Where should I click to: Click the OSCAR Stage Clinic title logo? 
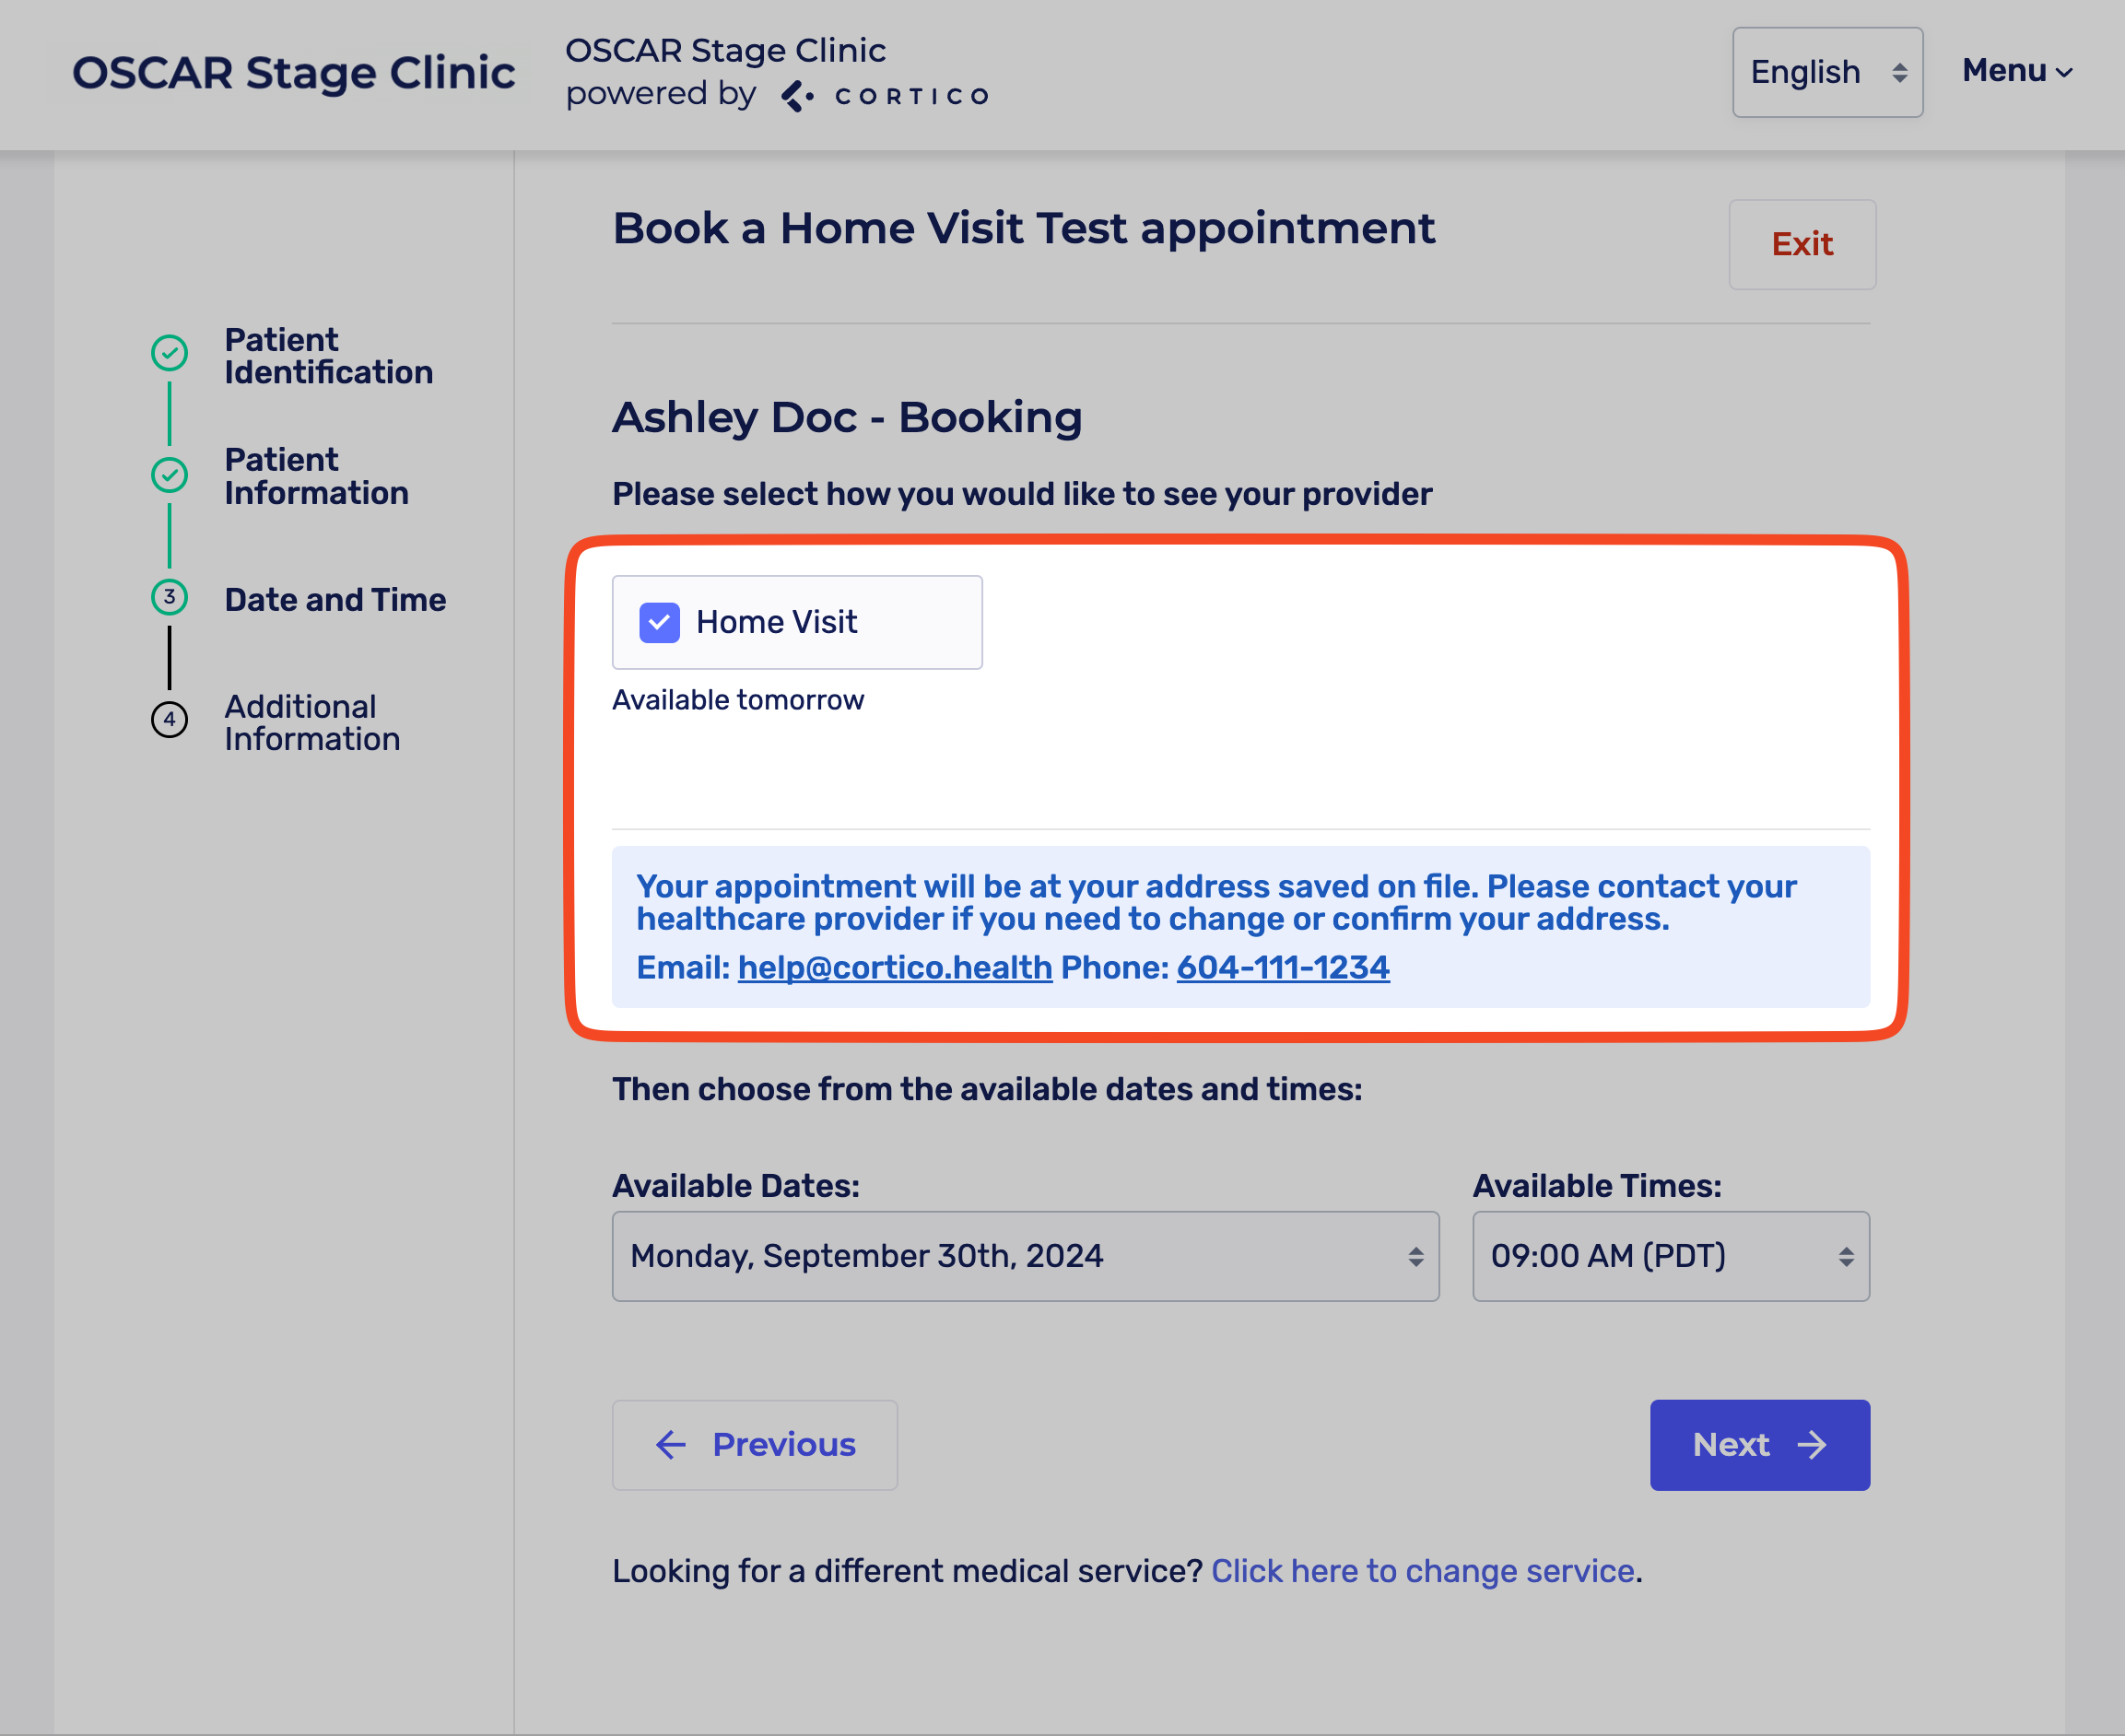tap(293, 73)
